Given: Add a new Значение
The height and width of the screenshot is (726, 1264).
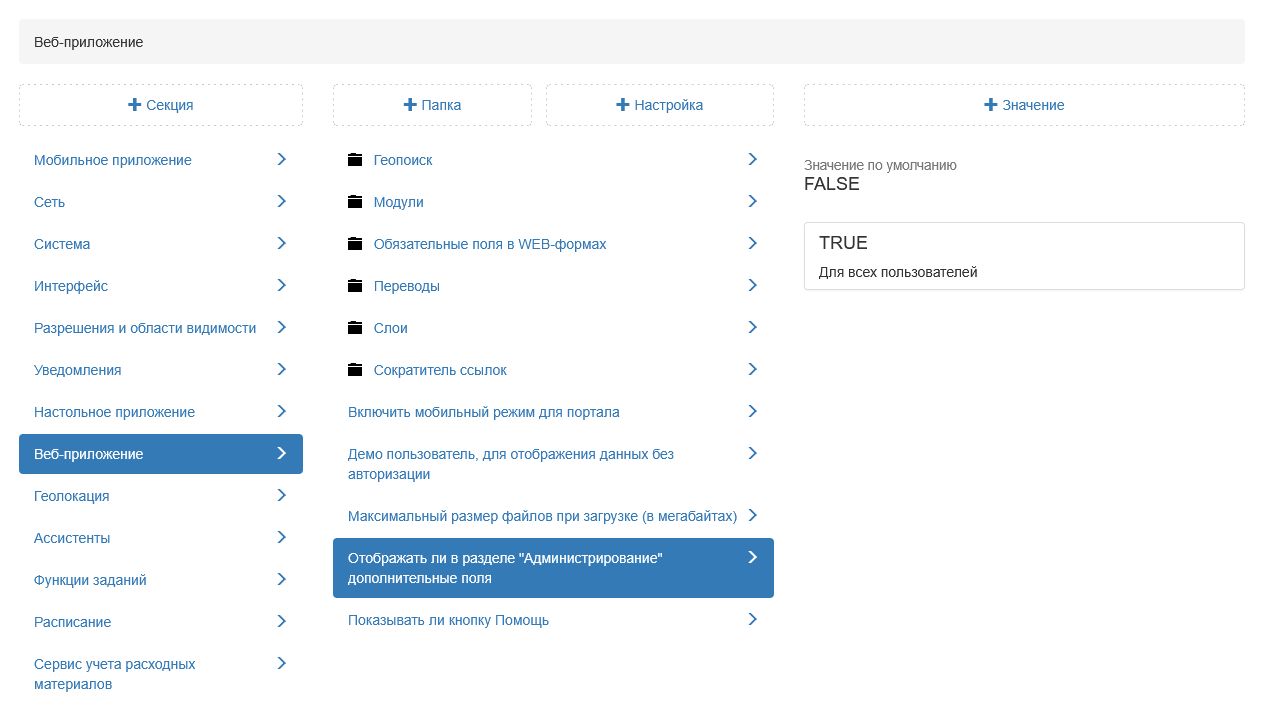Looking at the screenshot, I should pyautogui.click(x=1024, y=105).
